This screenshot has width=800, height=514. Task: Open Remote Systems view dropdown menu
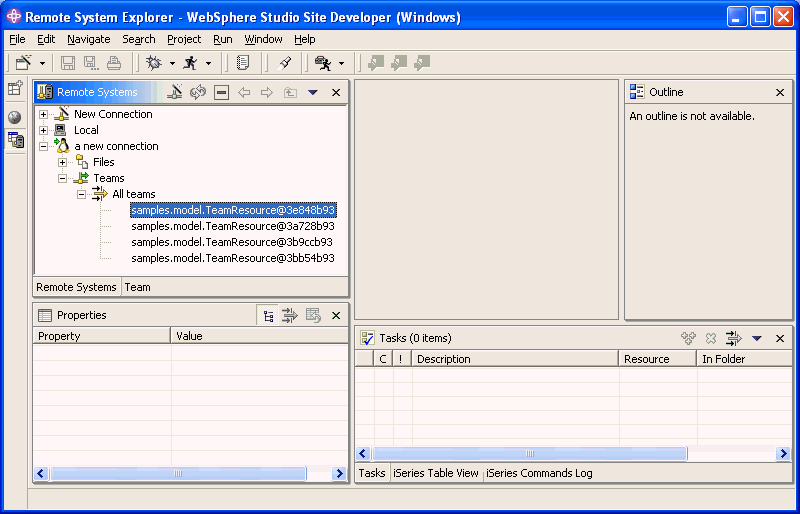tap(312, 92)
